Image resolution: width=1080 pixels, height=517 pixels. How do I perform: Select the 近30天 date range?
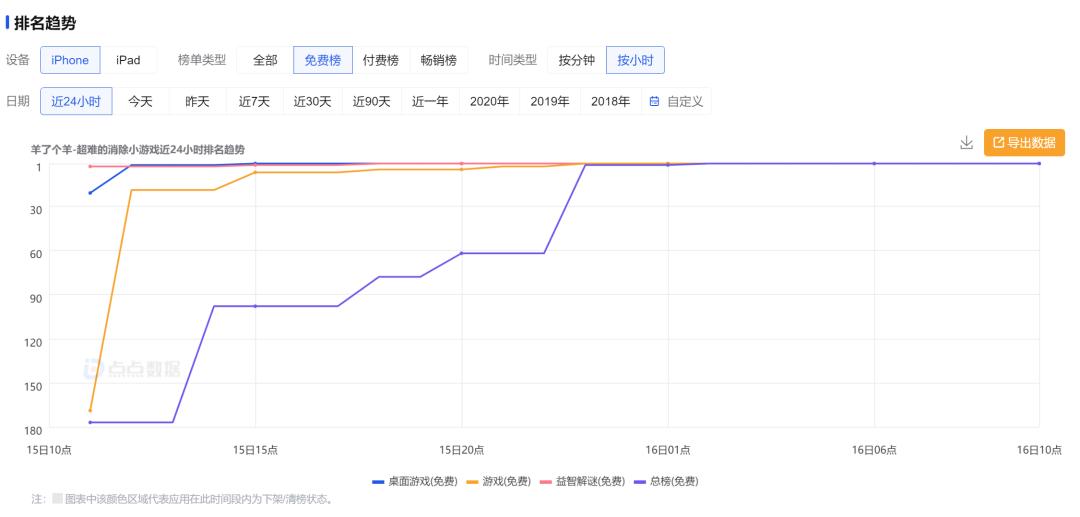[313, 101]
